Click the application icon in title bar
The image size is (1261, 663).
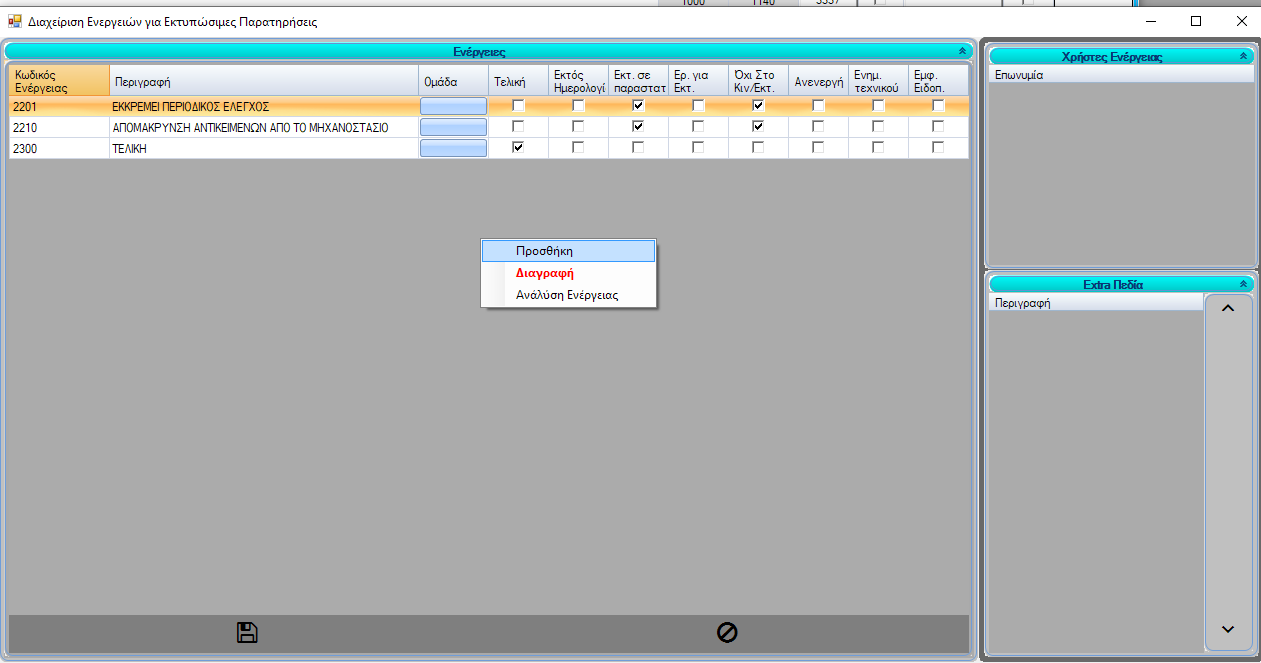(x=14, y=21)
